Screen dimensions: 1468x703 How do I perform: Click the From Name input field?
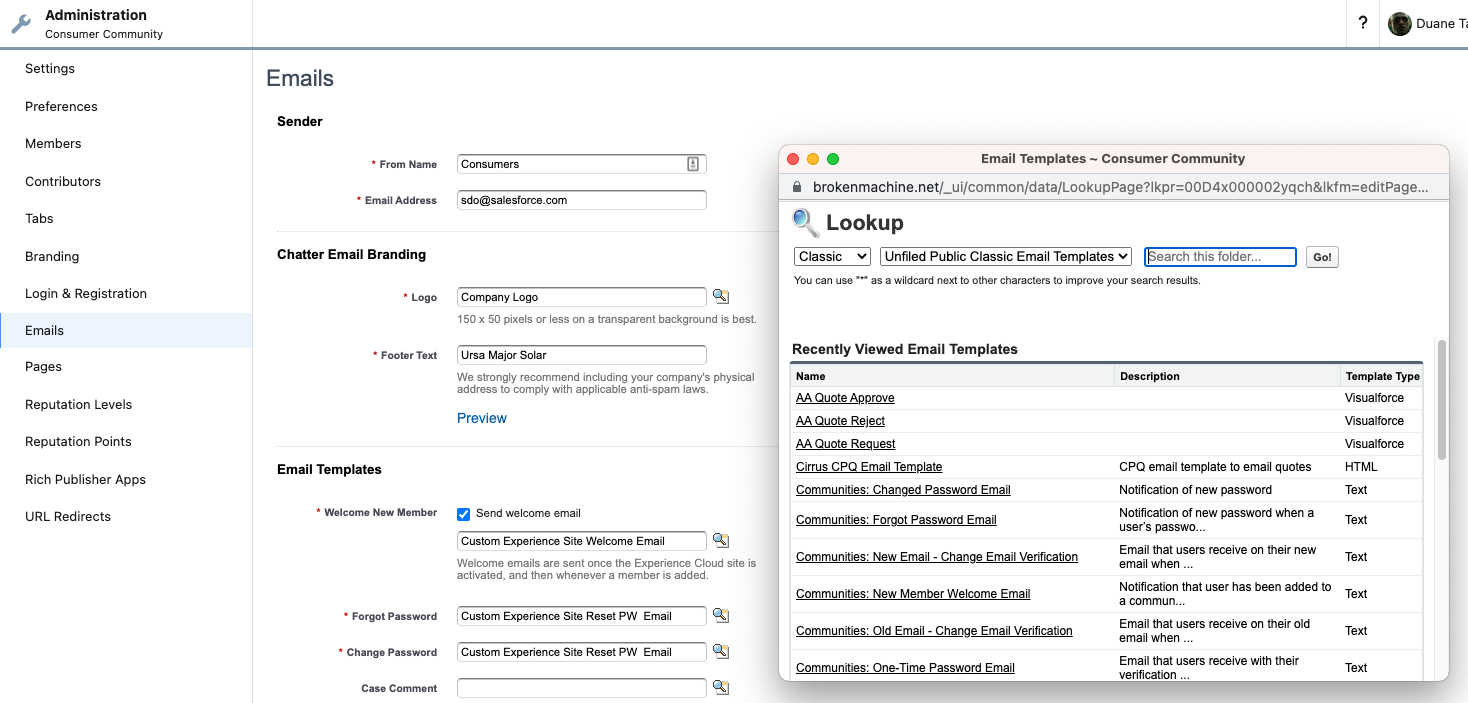coord(582,164)
